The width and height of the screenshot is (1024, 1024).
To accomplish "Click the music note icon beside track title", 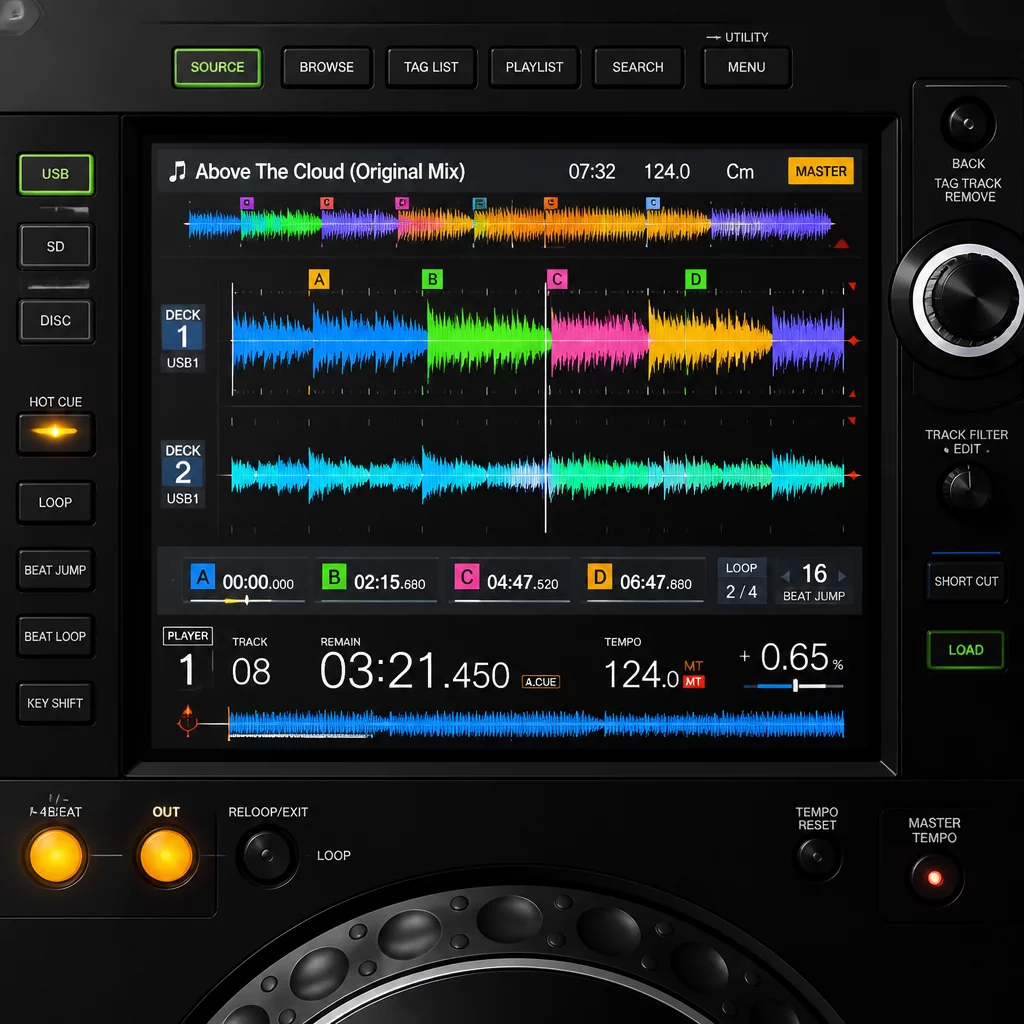I will [177, 172].
